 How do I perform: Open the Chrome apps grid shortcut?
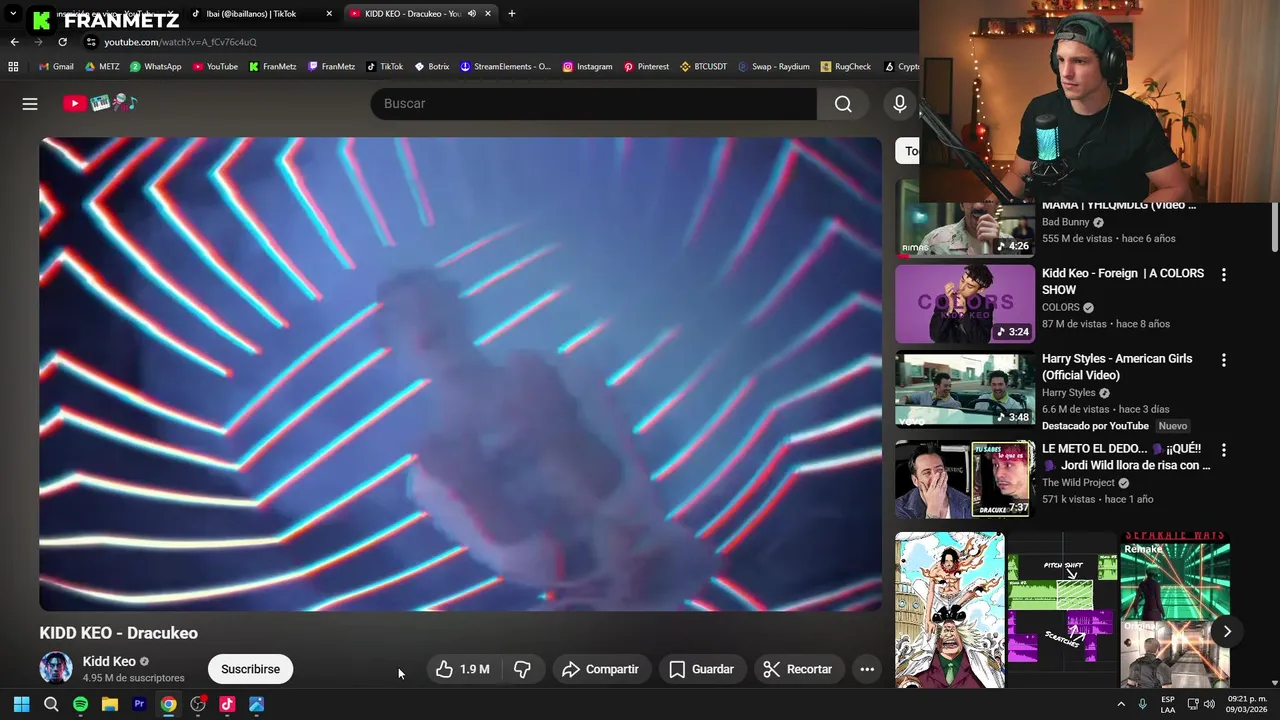(x=13, y=67)
